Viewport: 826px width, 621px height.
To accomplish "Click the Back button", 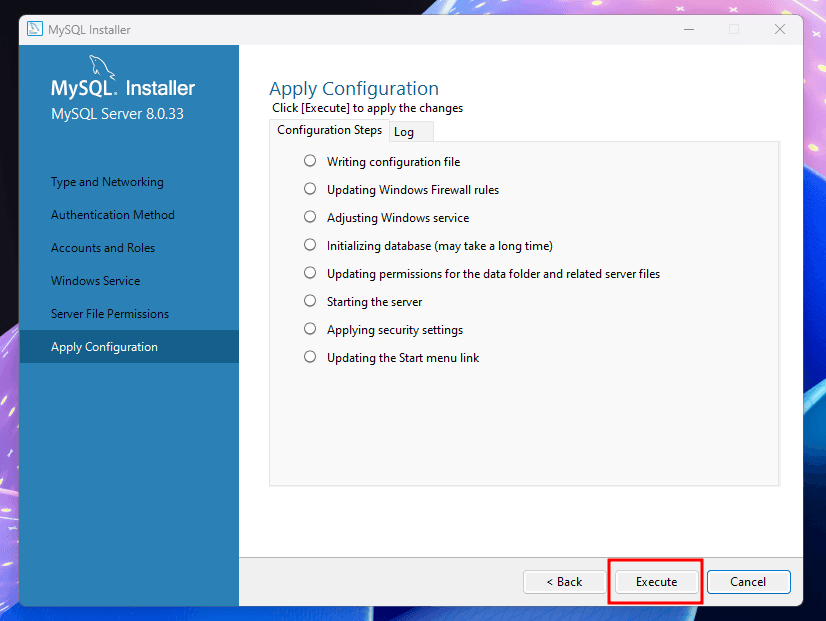I will click(x=564, y=581).
